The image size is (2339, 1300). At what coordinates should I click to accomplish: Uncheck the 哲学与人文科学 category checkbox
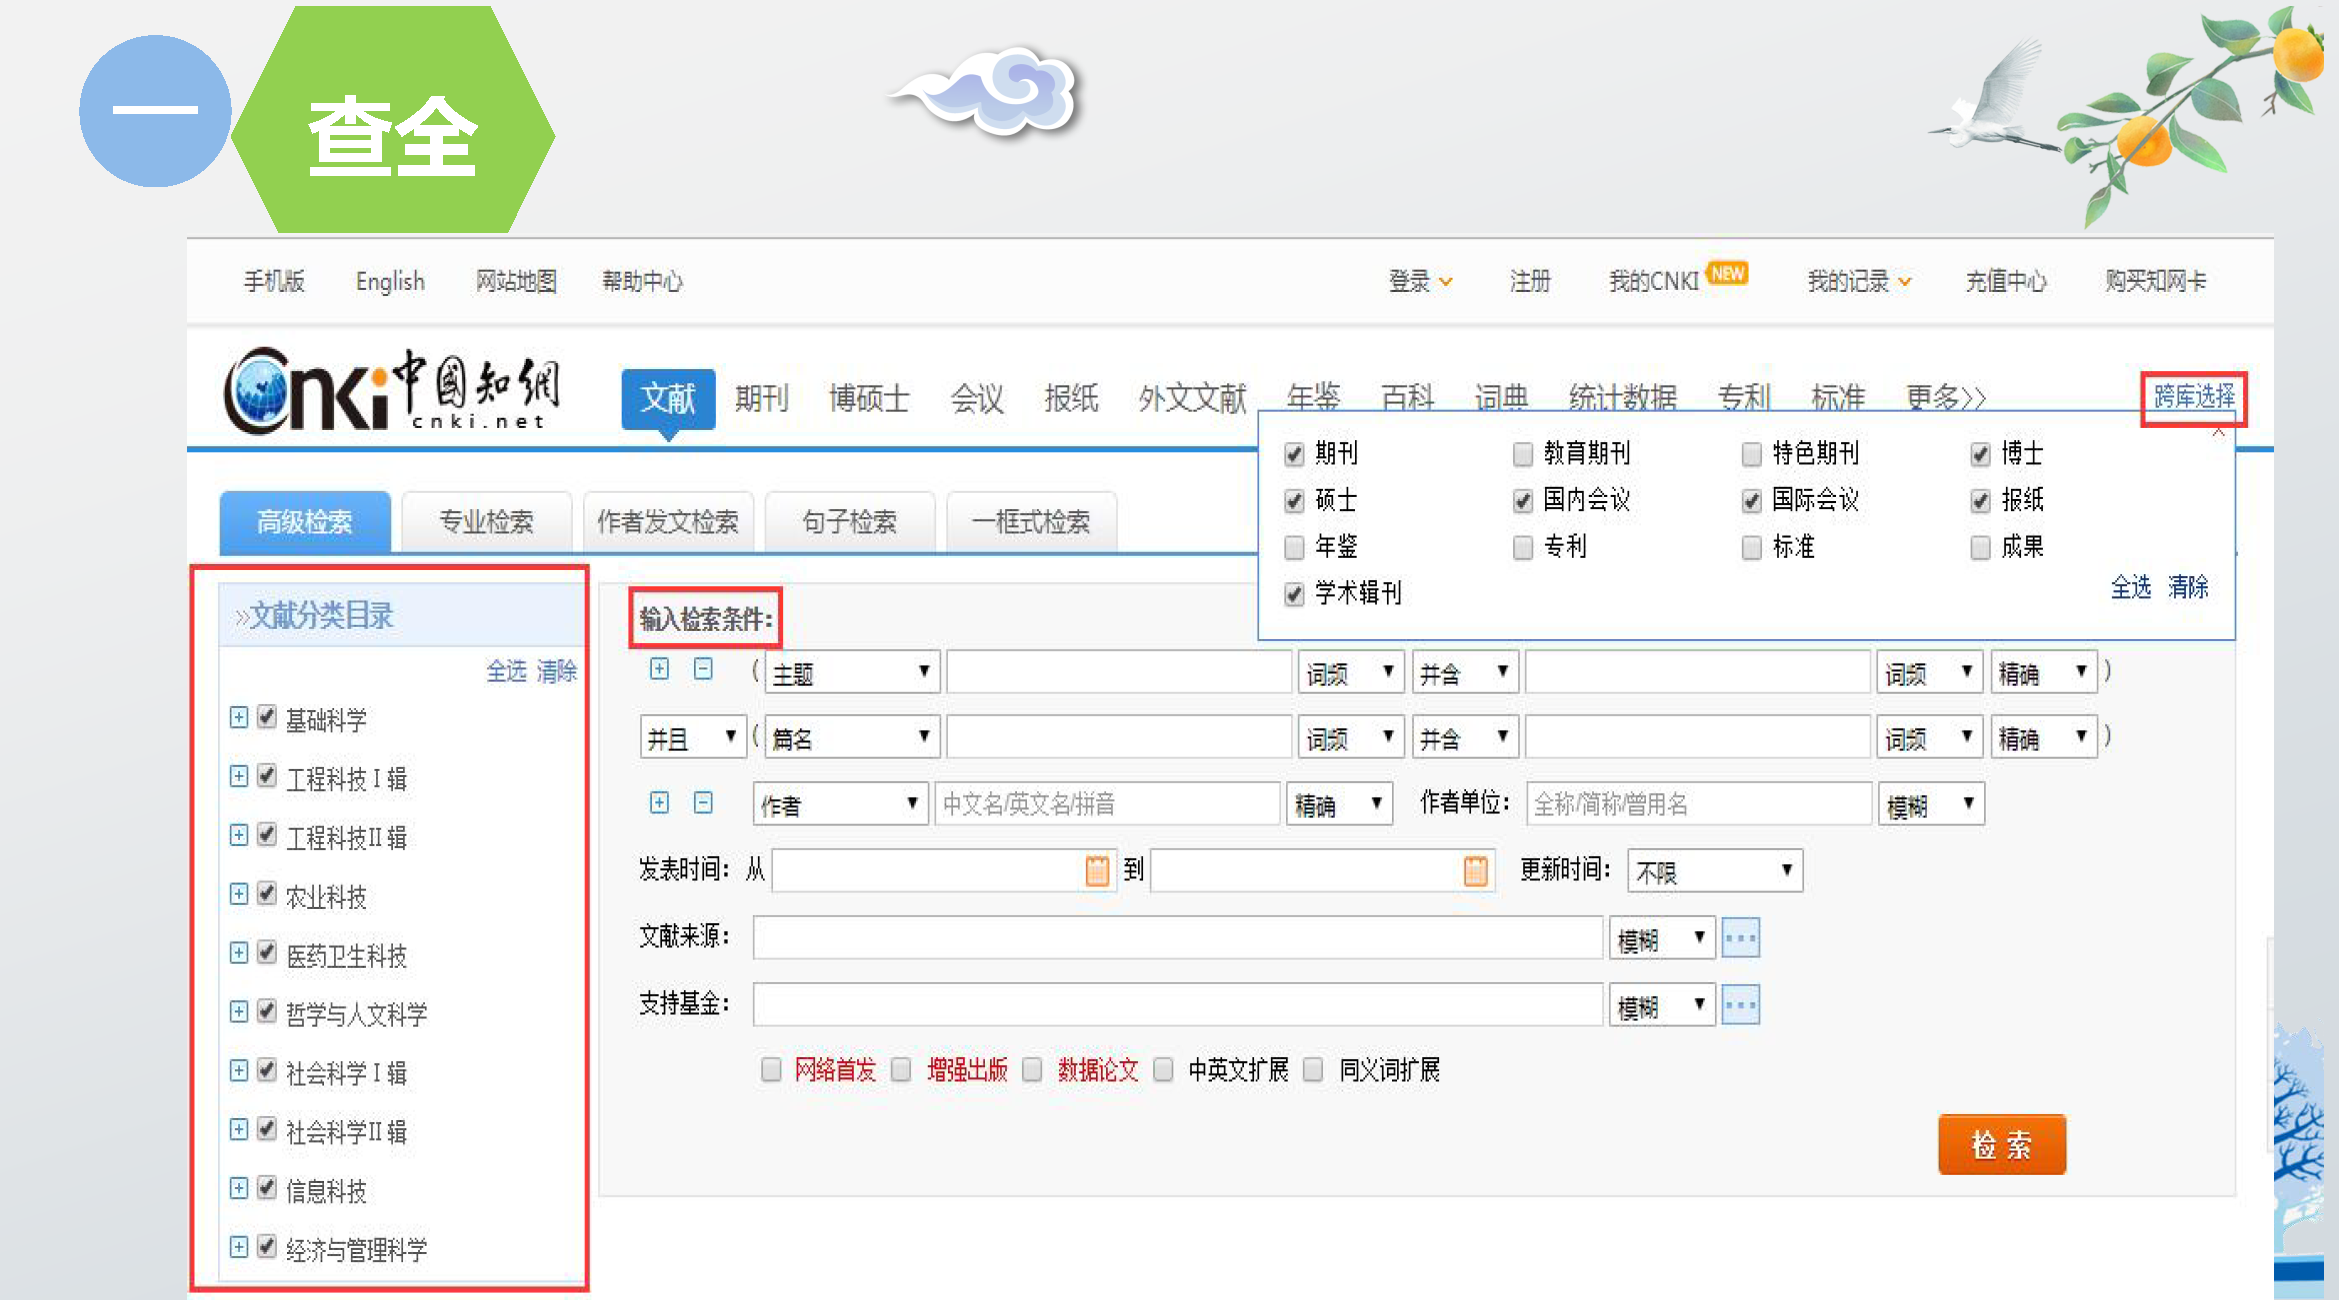266,1011
